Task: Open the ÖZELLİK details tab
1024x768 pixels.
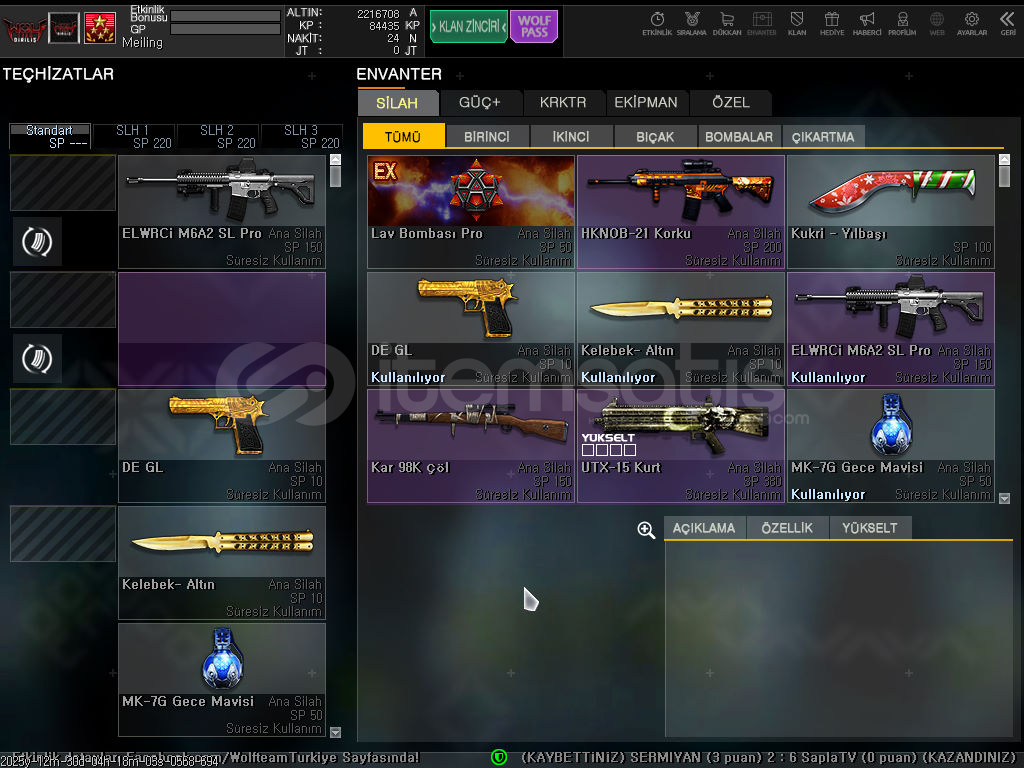Action: click(x=787, y=528)
